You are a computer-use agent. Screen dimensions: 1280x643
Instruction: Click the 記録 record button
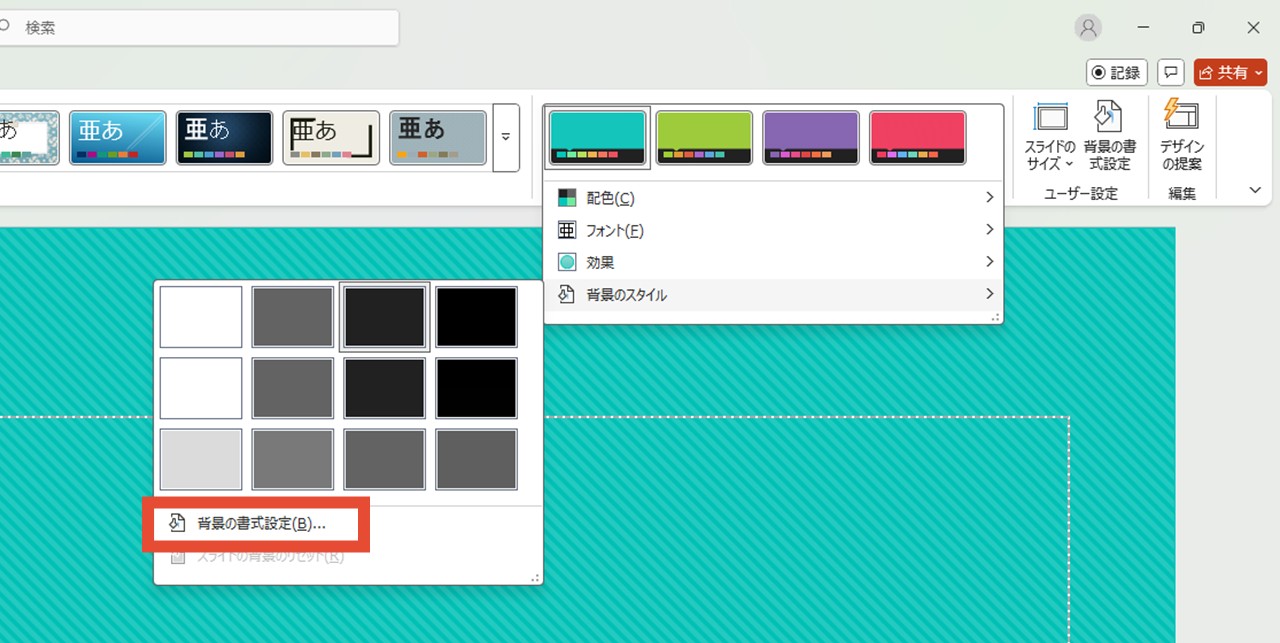pos(1116,73)
